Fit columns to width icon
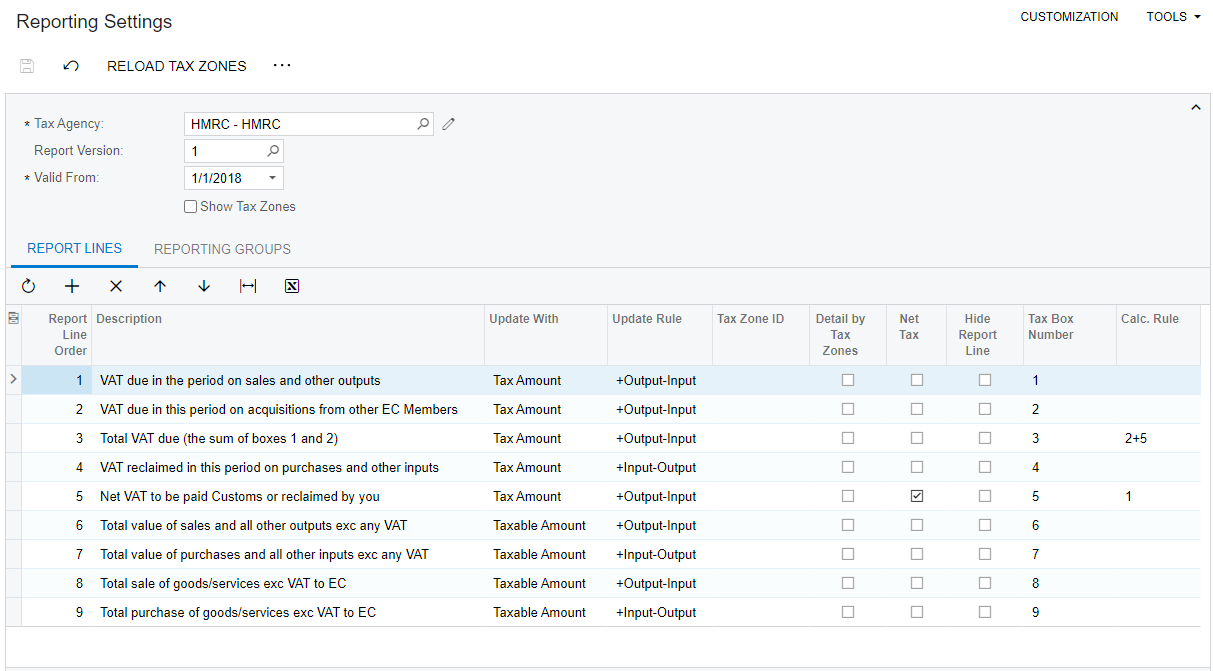Image resolution: width=1213 pixels, height=671 pixels. [x=248, y=286]
